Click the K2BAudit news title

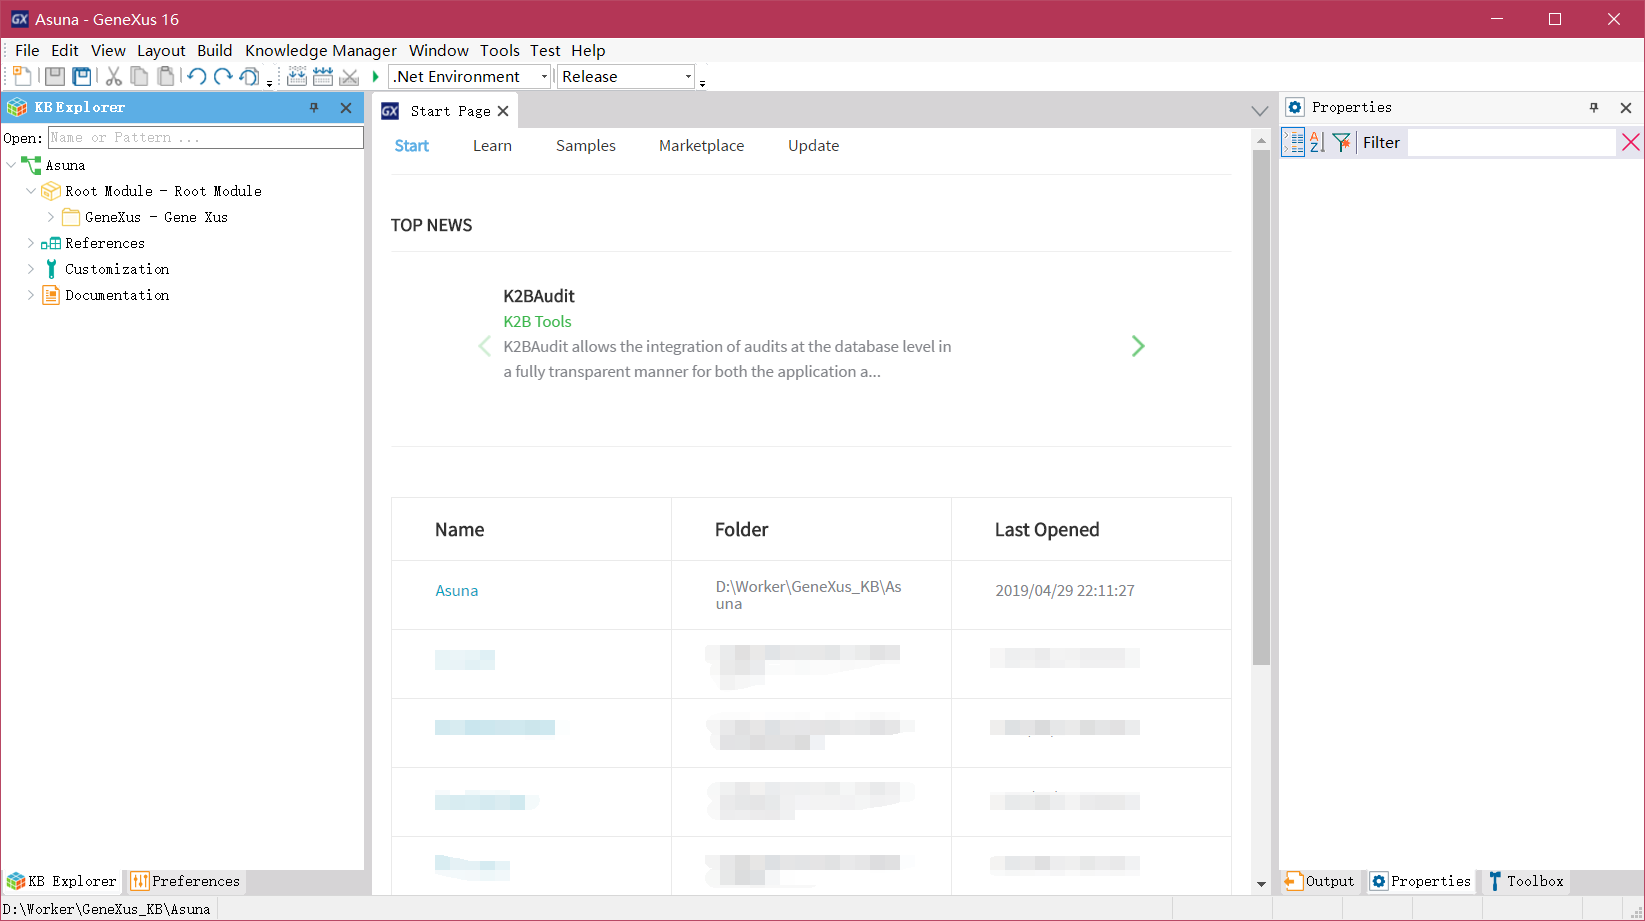click(539, 296)
